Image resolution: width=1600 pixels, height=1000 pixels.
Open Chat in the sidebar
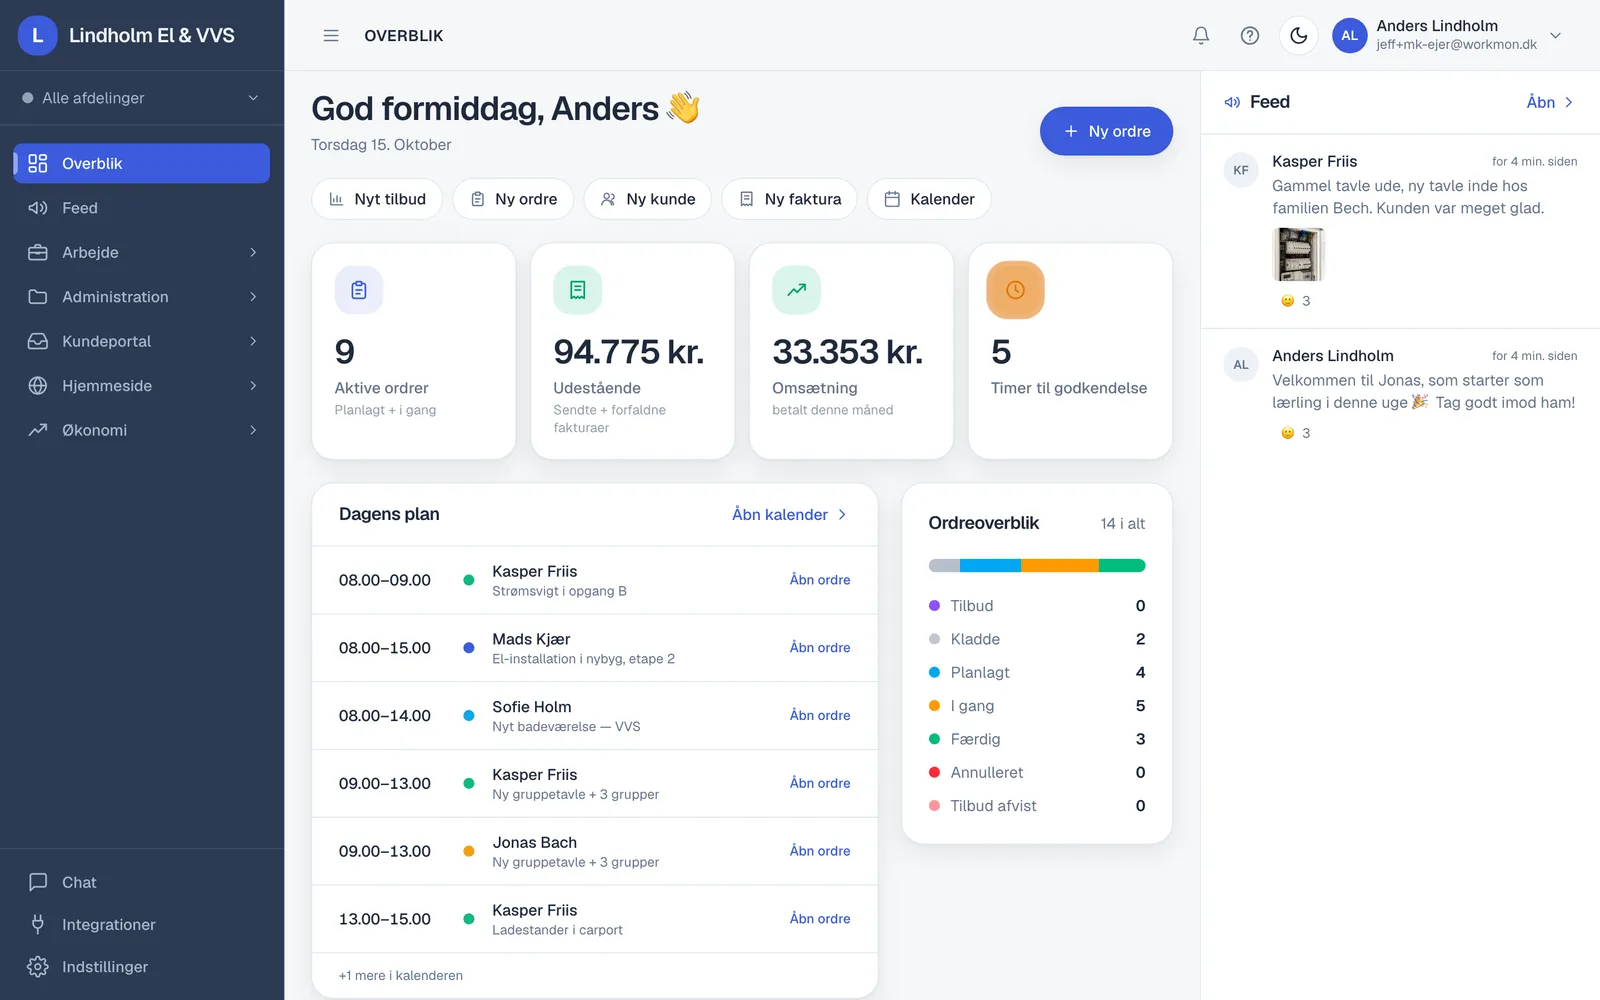[142, 882]
